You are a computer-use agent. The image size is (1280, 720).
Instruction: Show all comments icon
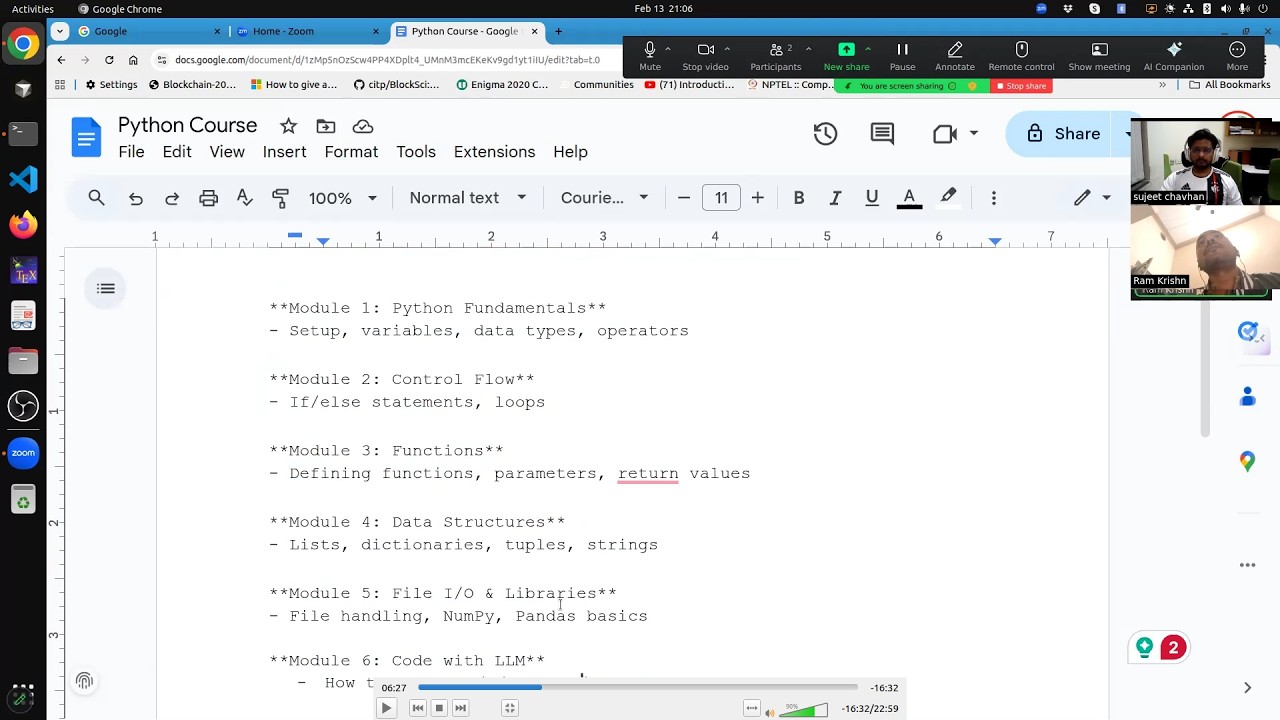pyautogui.click(x=882, y=134)
